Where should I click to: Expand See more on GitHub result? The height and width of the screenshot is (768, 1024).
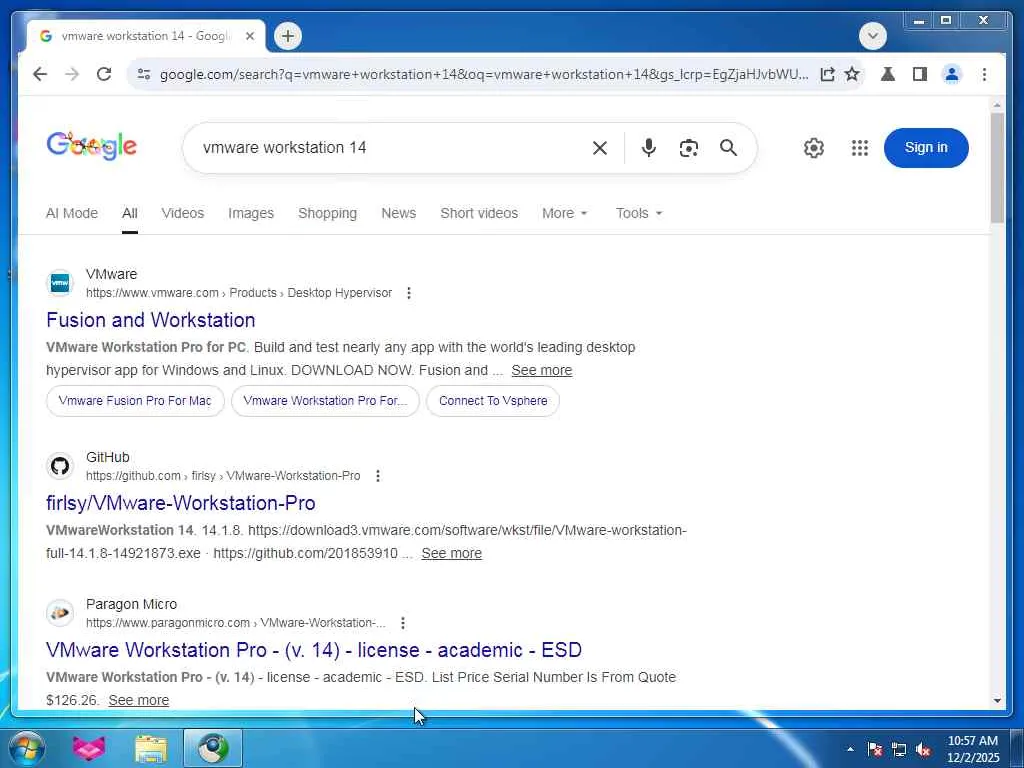click(451, 553)
